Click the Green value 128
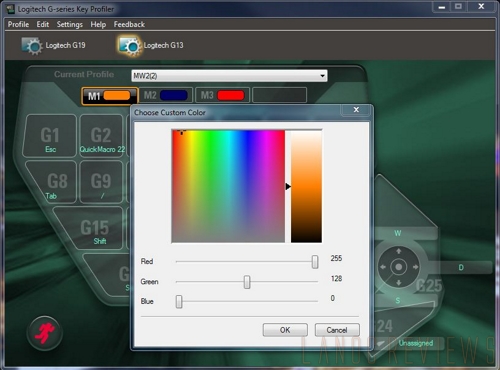 tap(336, 278)
